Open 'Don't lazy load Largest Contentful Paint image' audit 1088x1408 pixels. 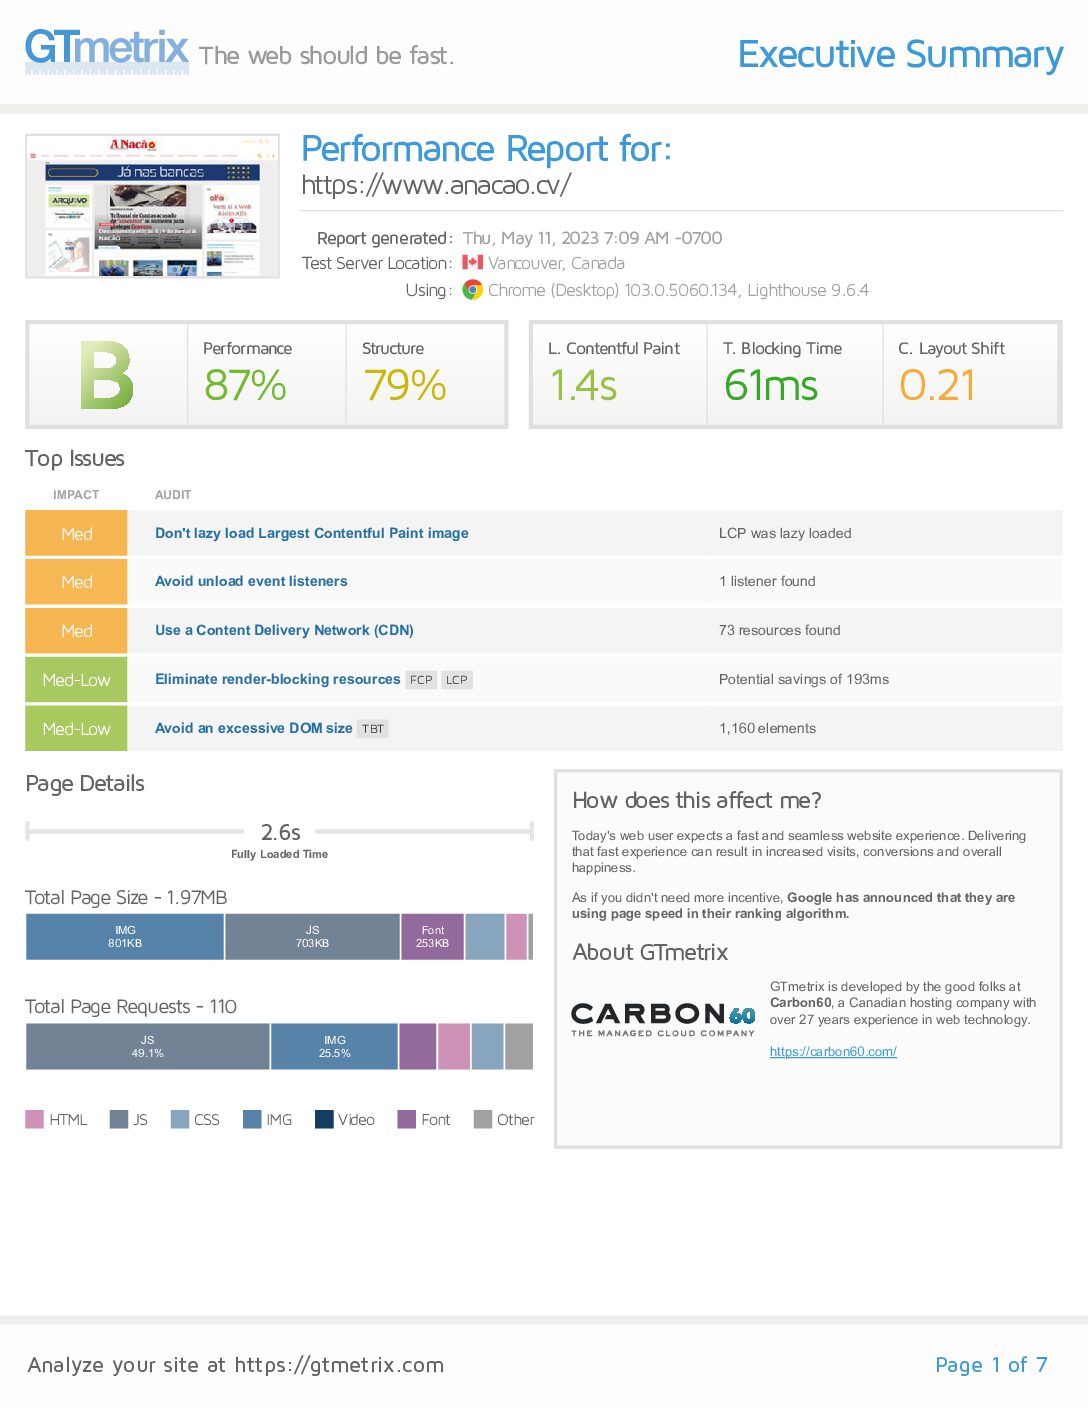(x=312, y=533)
